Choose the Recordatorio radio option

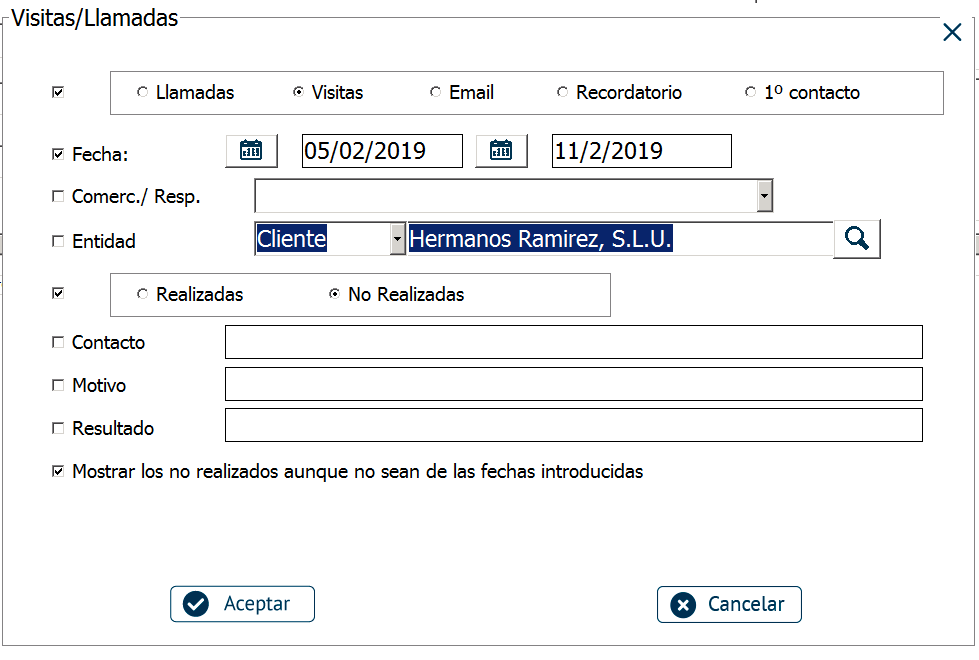tap(562, 93)
